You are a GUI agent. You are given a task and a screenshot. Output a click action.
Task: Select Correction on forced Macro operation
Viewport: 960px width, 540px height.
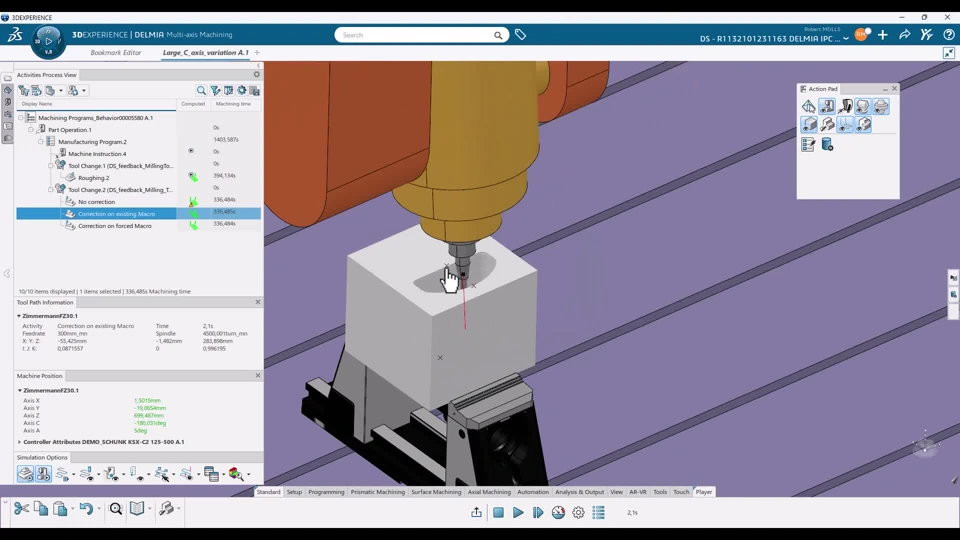coord(114,226)
